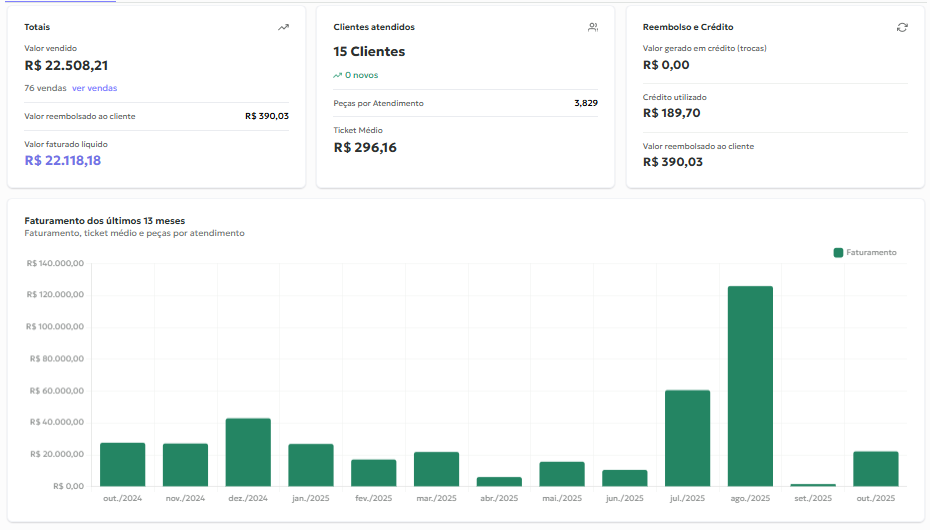Click the Crédito utilizado value R$ 189,70

pos(671,113)
